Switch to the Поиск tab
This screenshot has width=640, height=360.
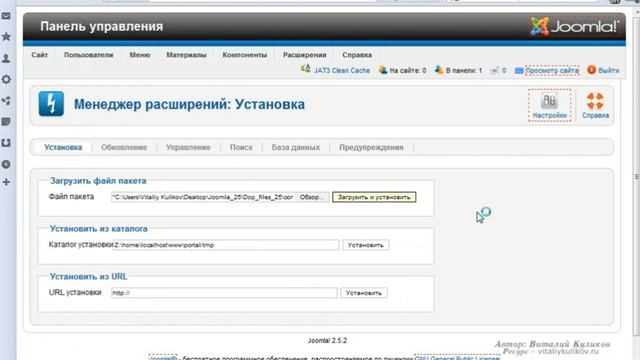pos(241,147)
